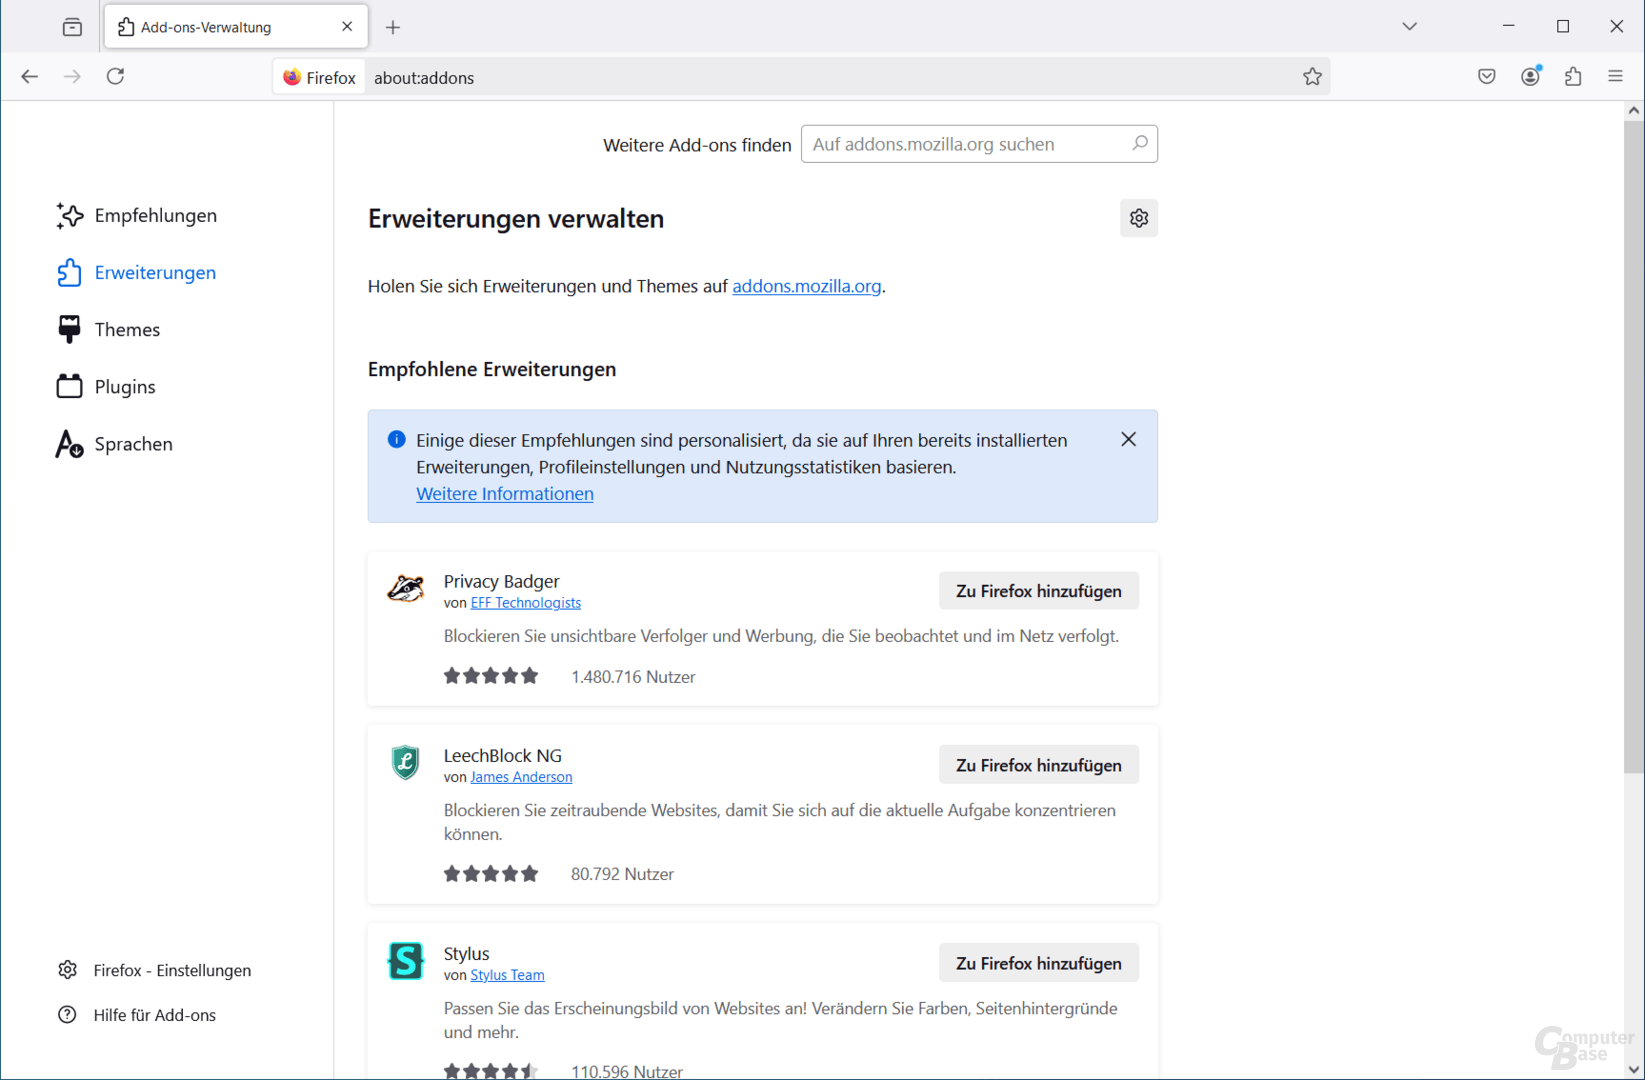Open a new tab with the plus button
Viewport: 1645px width, 1080px height.
point(393,27)
